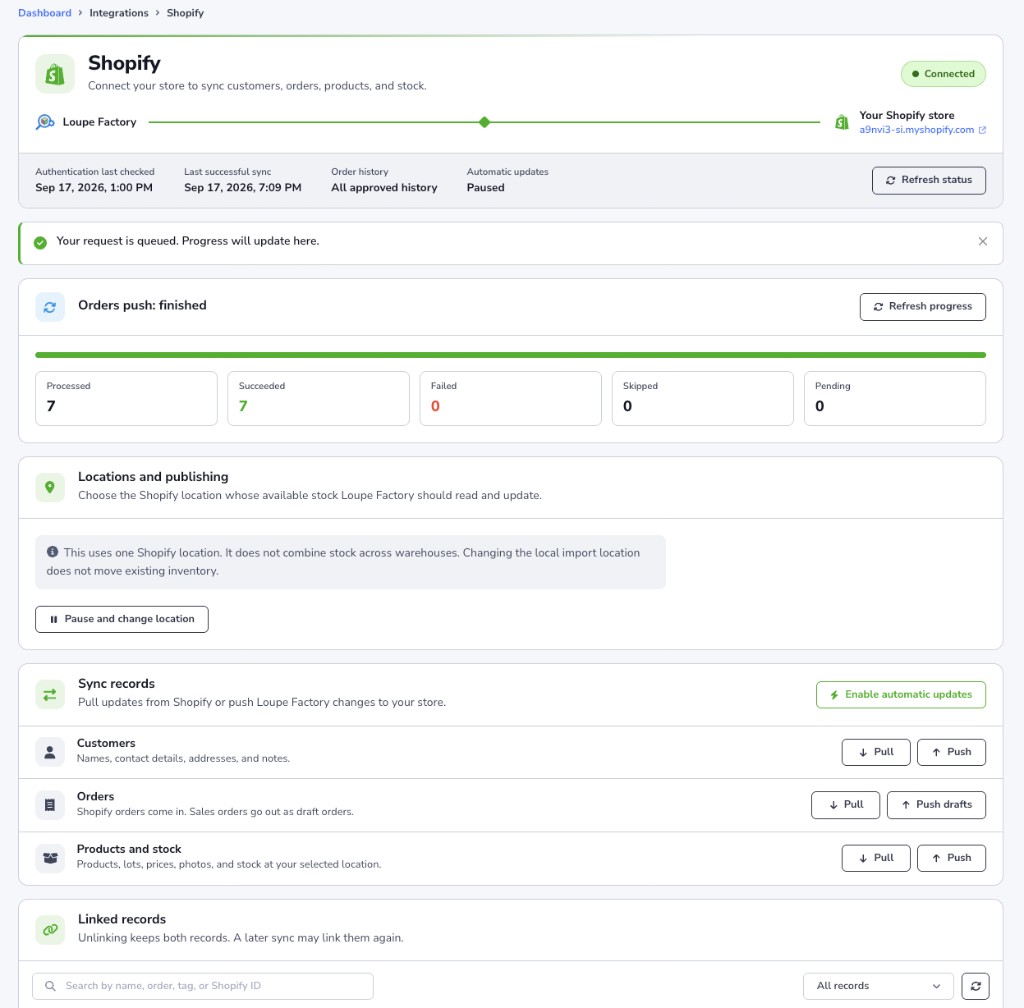Image resolution: width=1024 pixels, height=1008 pixels.
Task: Click 'Your Shopify store' label
Action: [906, 116]
